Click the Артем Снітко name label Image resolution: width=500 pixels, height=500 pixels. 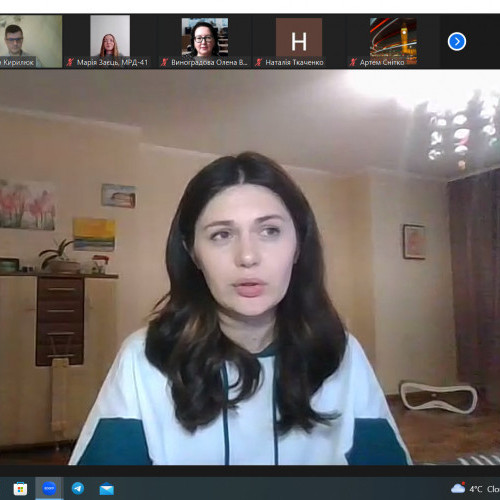coord(382,62)
